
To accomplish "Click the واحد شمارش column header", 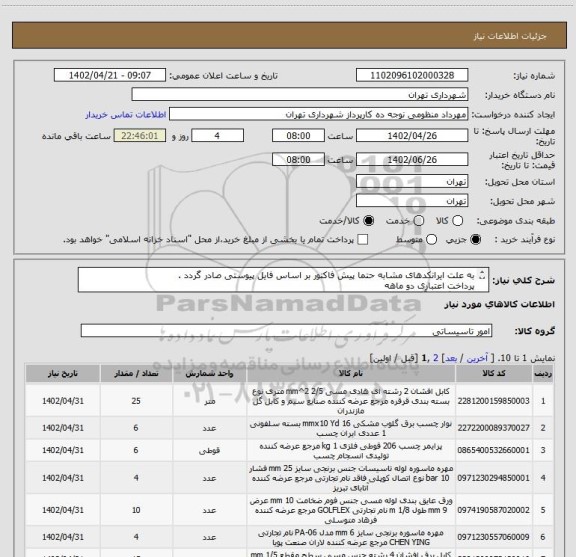I will tap(209, 374).
